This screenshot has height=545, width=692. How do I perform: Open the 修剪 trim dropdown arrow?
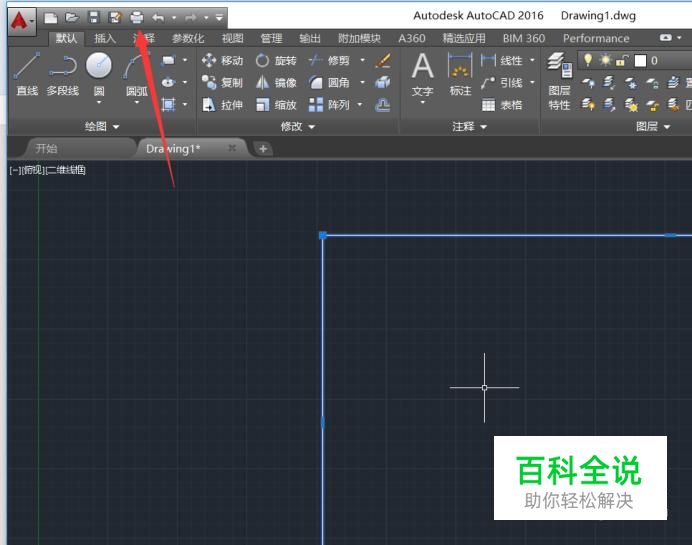pos(362,60)
